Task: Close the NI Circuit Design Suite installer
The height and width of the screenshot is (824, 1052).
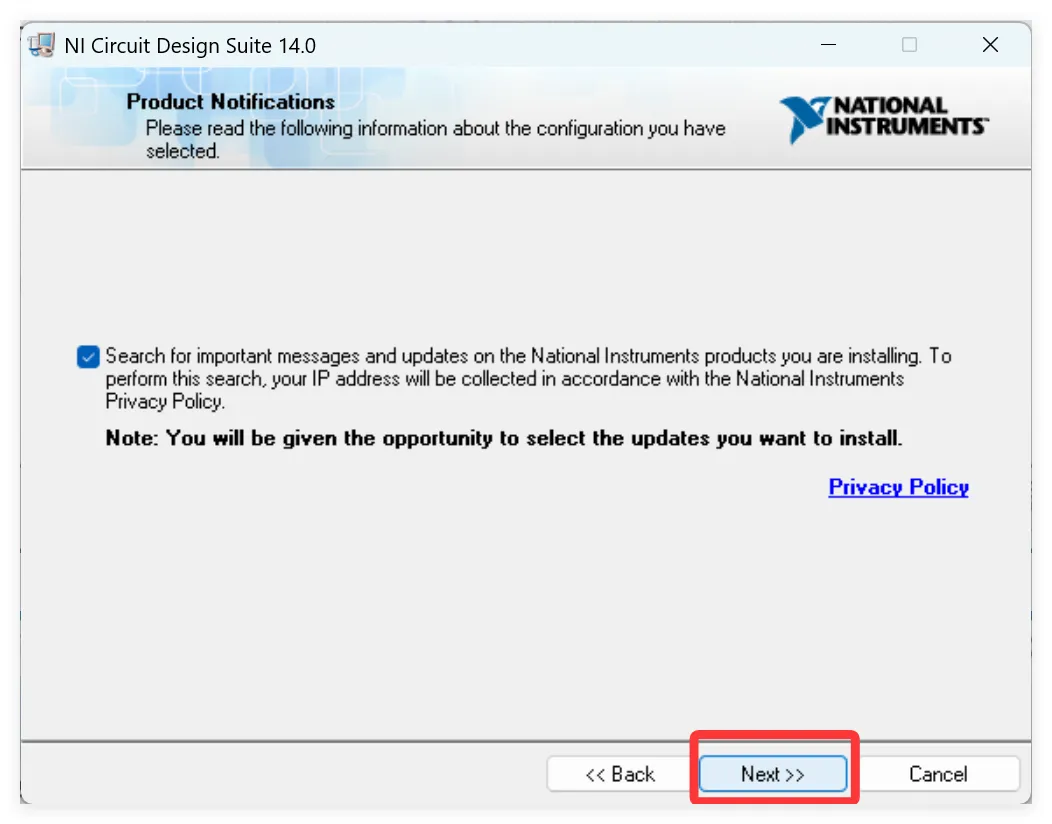Action: (990, 45)
